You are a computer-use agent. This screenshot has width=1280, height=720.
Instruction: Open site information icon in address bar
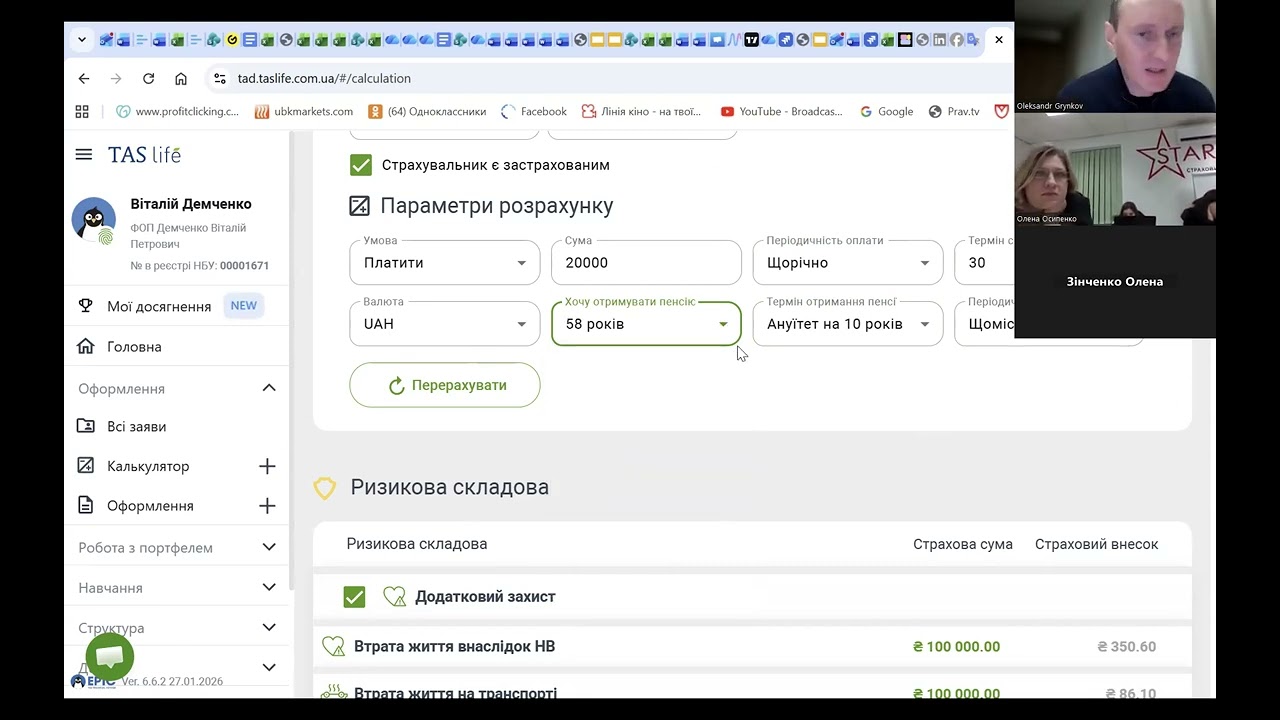coord(220,78)
